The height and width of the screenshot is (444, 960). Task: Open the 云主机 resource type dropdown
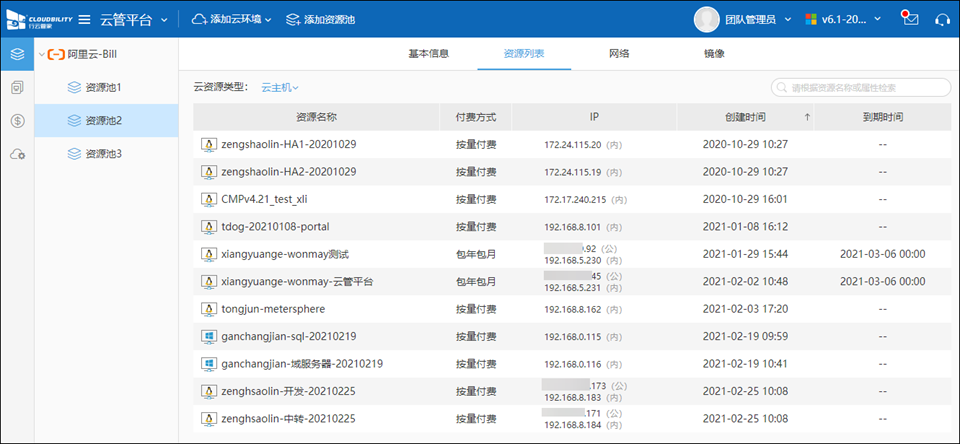click(280, 88)
